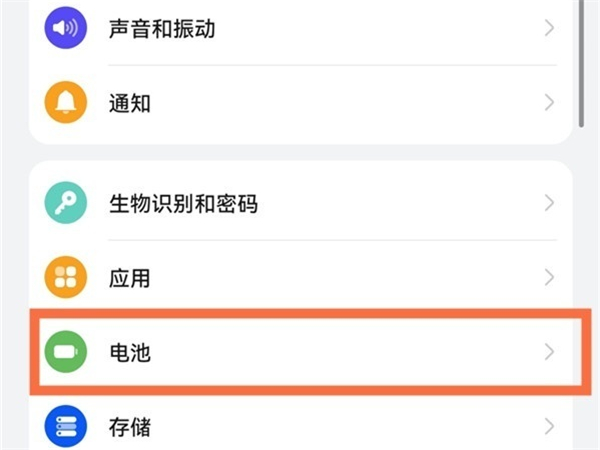Tap the orange apps grid icon

click(66, 278)
